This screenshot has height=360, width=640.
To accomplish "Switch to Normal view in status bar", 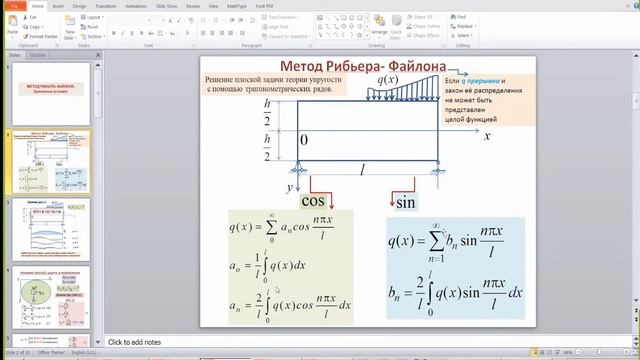I will (534, 352).
